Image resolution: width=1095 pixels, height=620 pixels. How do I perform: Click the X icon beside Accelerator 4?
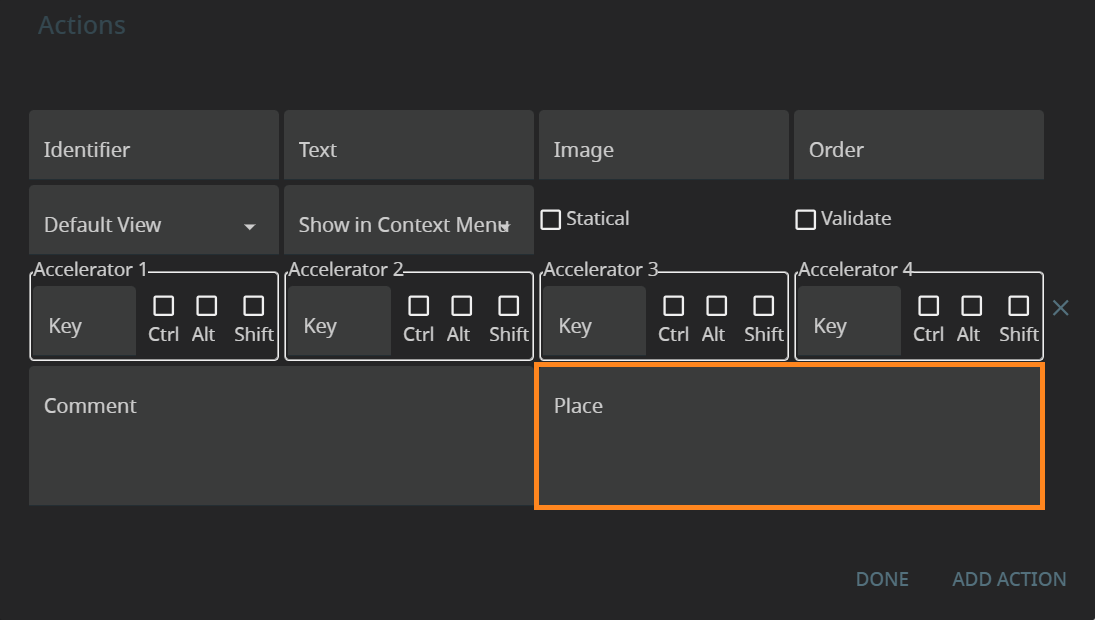tap(1061, 308)
